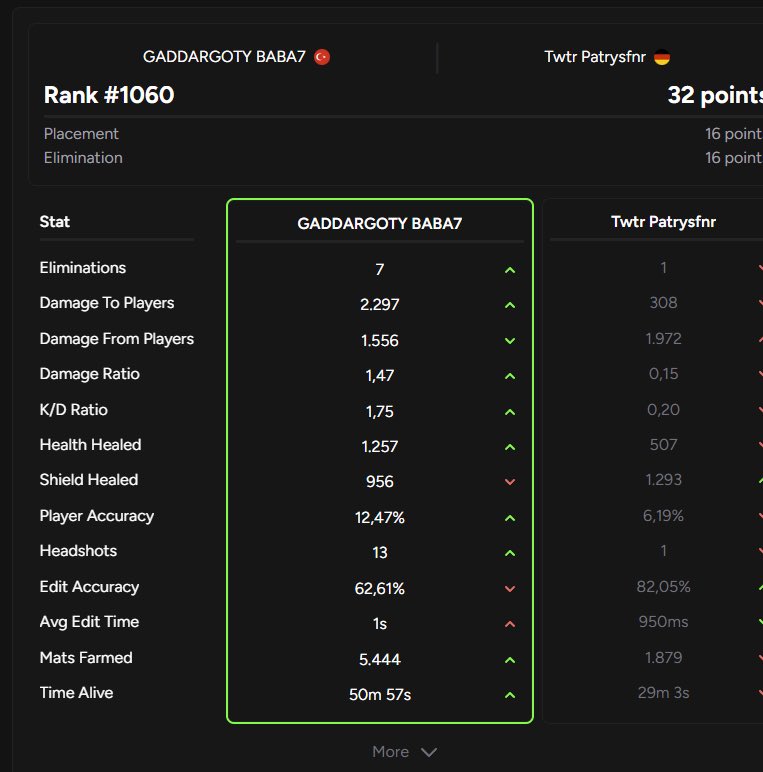Click the red down arrow beside Edit Accuracy 62,61%
This screenshot has width=763, height=772.
[x=510, y=589]
